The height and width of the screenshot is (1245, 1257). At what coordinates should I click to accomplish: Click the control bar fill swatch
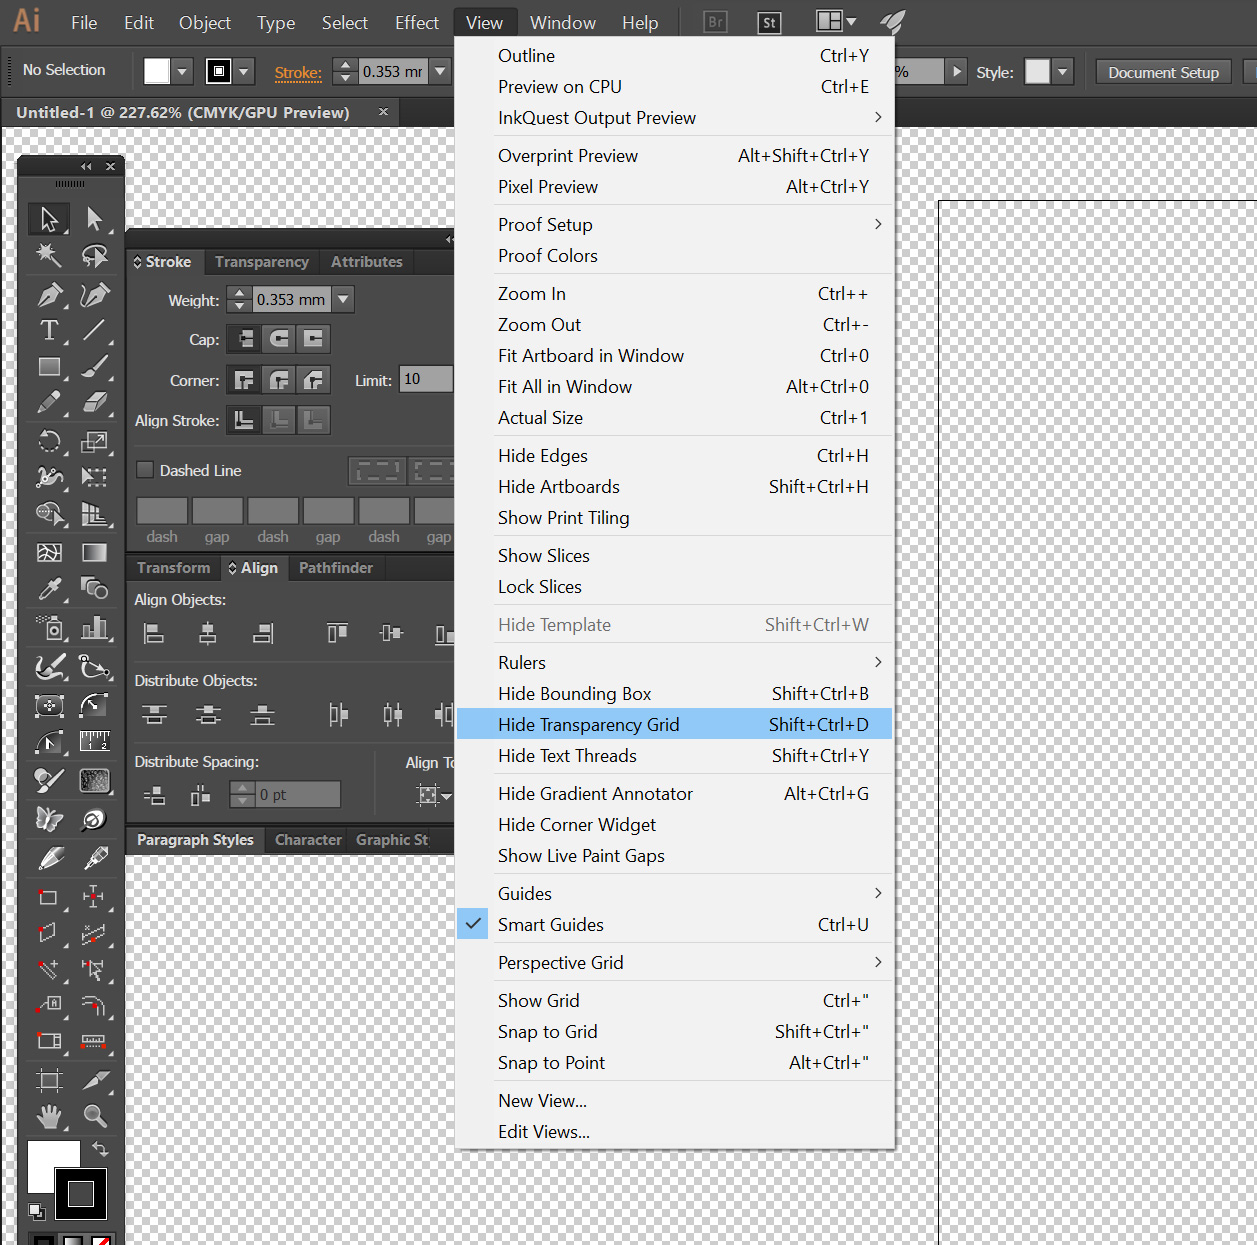click(157, 71)
